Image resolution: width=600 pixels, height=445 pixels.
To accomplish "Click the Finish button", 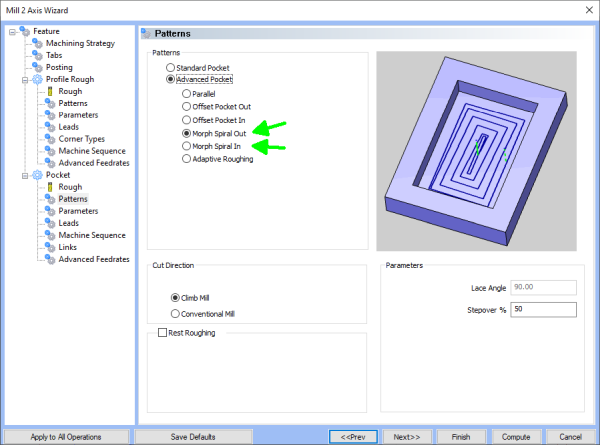I will (x=461, y=437).
